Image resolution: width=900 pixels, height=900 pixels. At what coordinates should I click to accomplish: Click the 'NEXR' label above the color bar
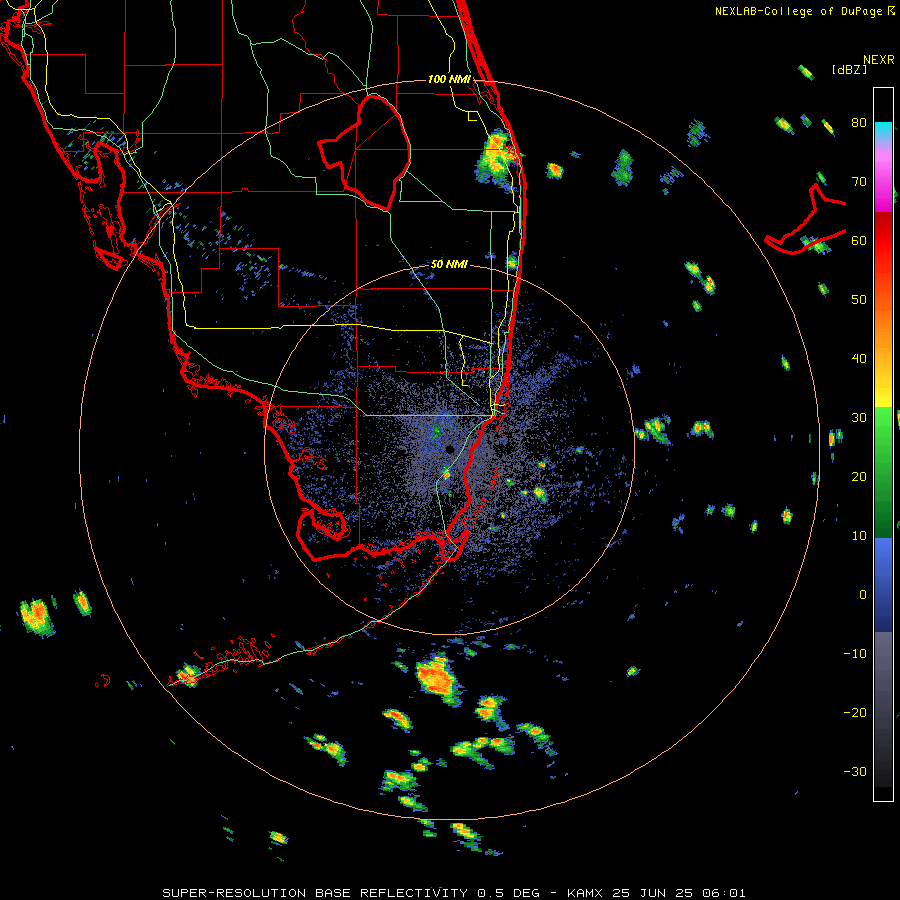879,60
